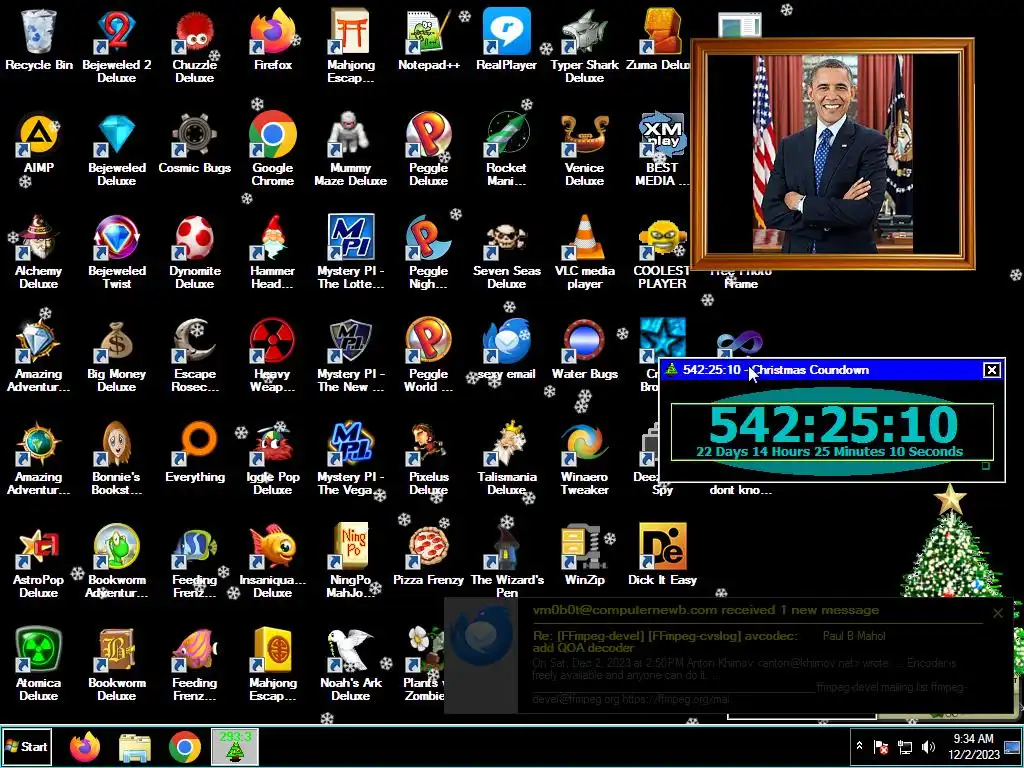
Task: Select the NingPo MahJong icon
Action: tap(351, 560)
